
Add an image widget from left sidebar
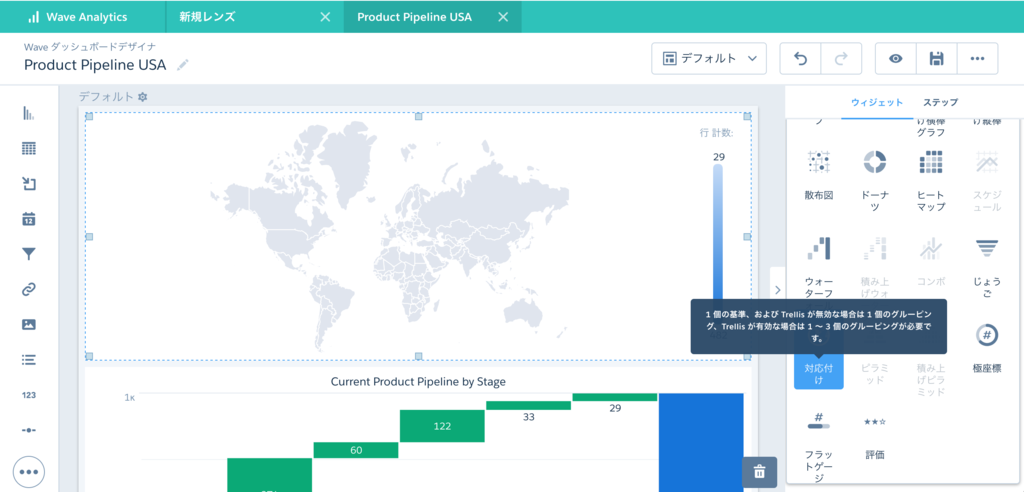pos(29,325)
